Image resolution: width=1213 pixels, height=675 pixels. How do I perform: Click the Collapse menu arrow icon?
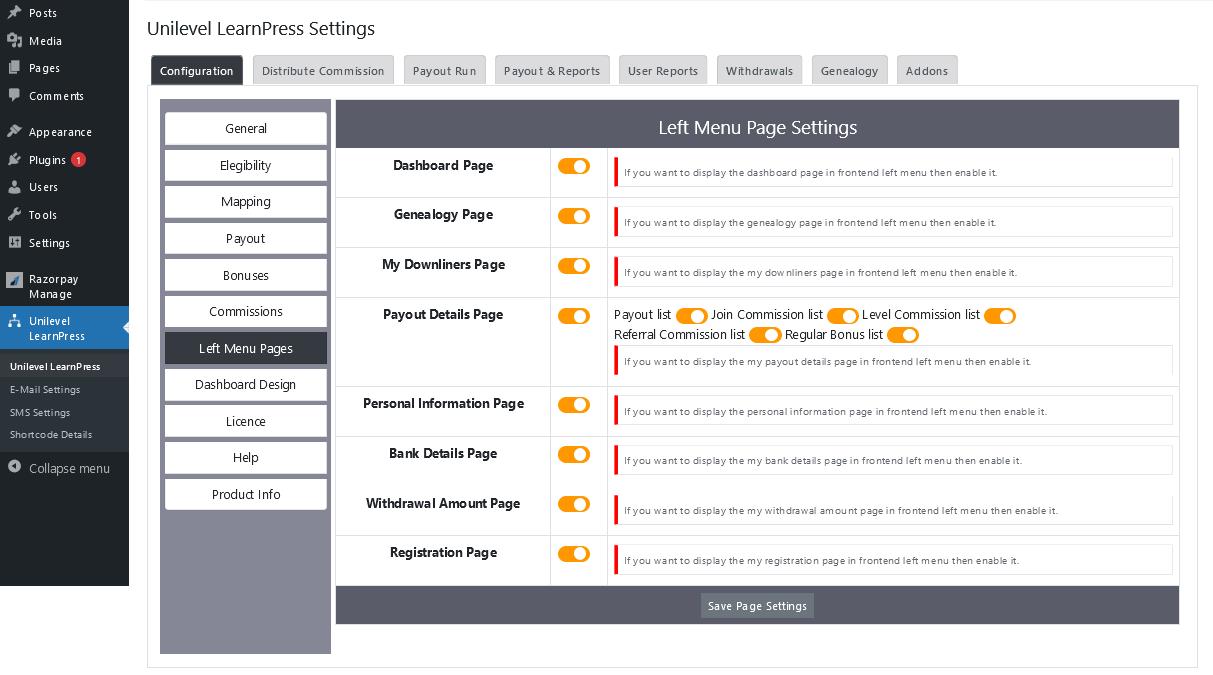click(14, 468)
